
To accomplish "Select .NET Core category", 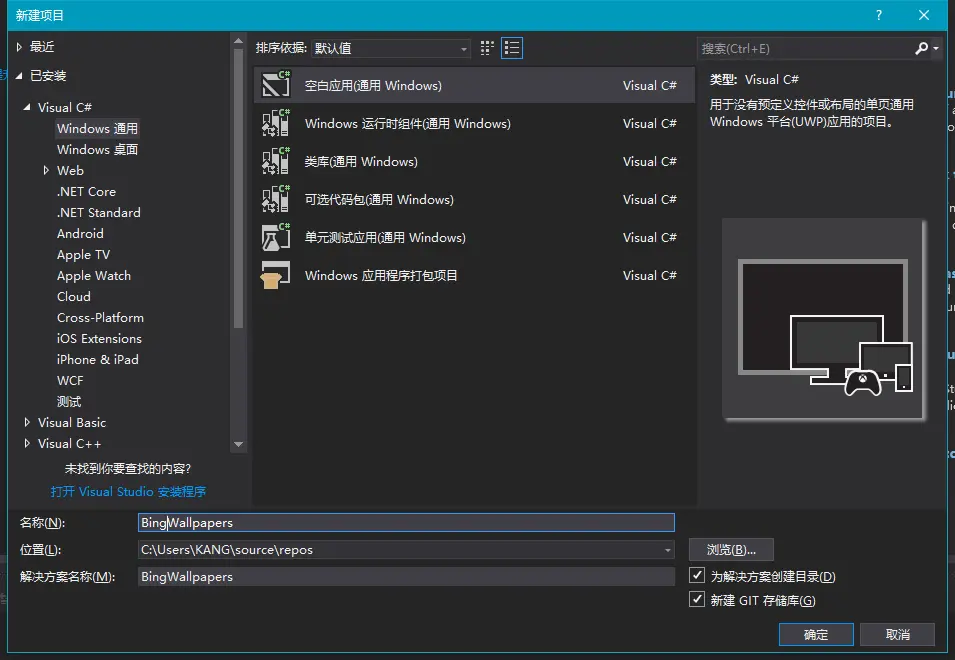I will (x=86, y=192).
